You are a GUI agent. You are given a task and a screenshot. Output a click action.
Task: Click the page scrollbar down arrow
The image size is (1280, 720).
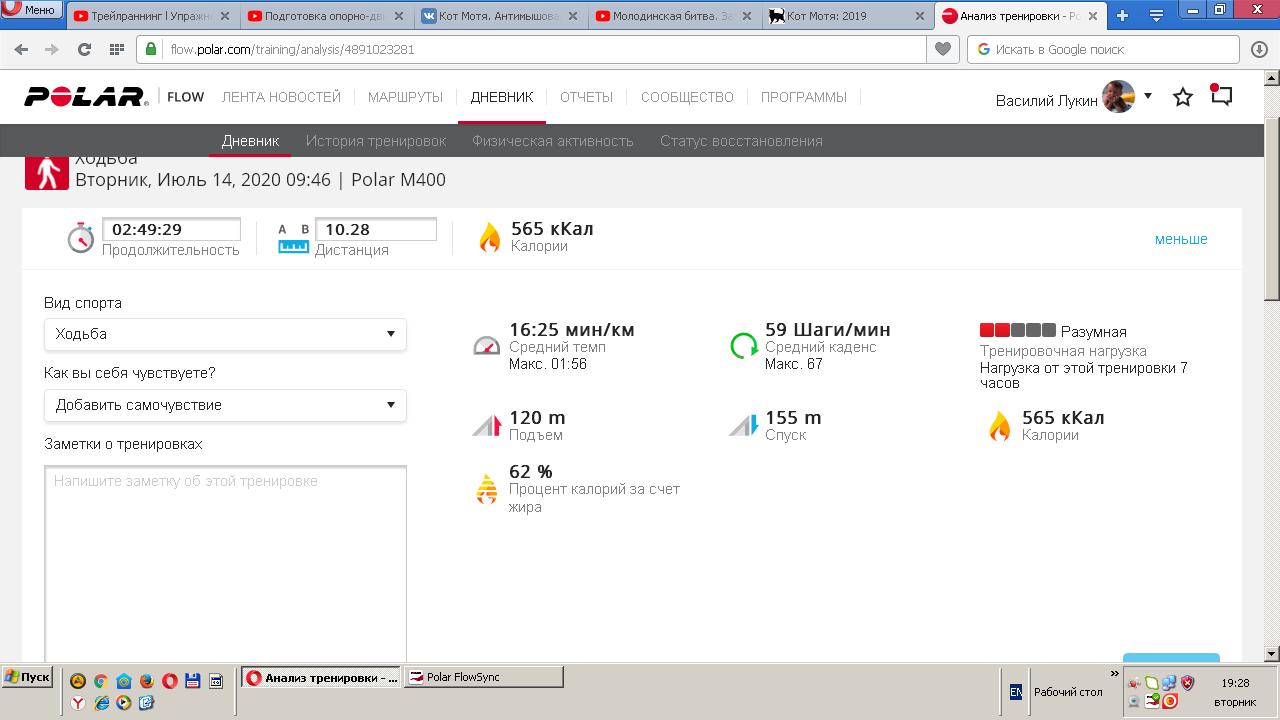[1272, 653]
